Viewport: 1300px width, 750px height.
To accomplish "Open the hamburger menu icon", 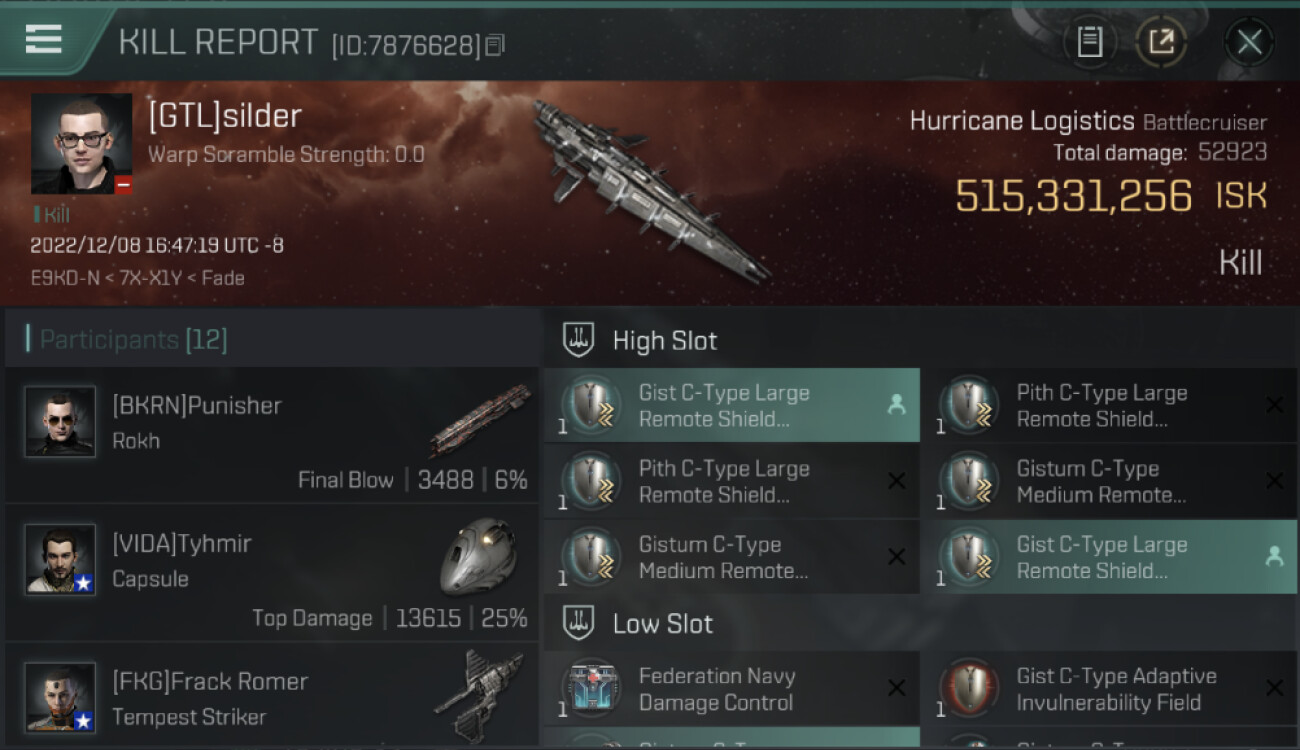I will (44, 39).
